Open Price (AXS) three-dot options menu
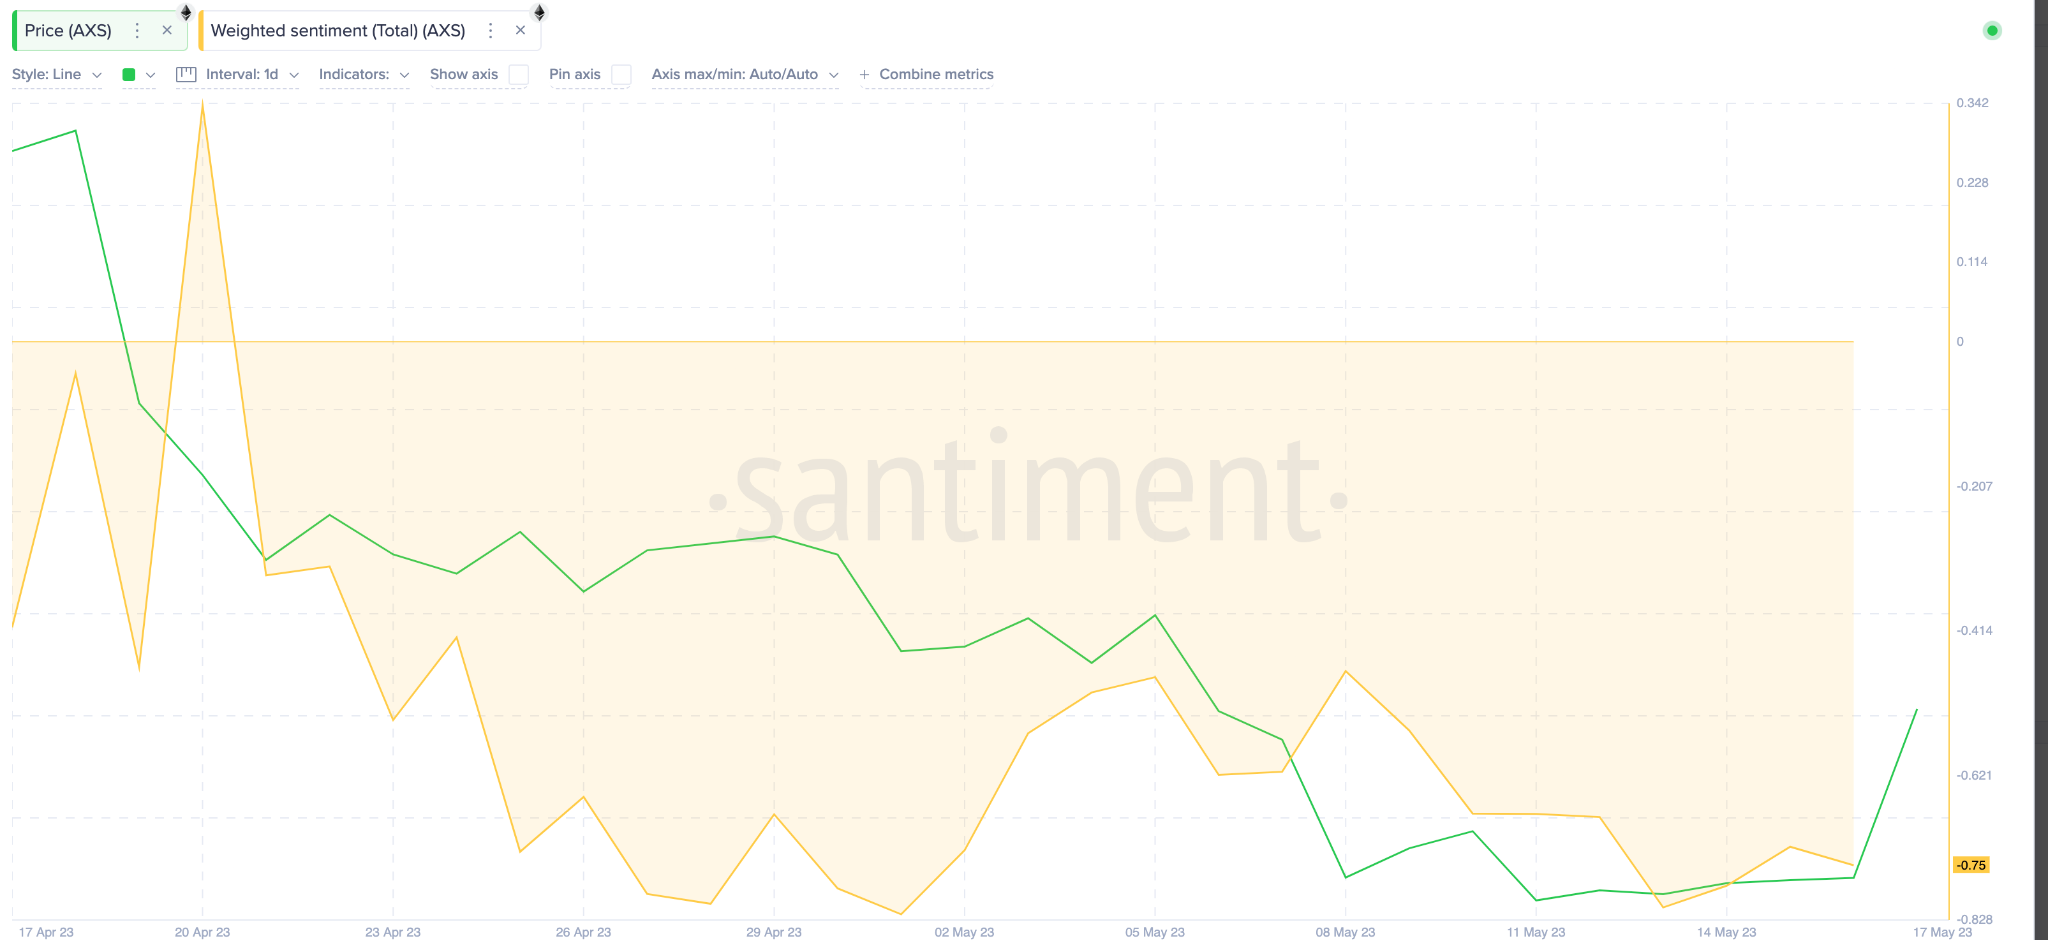Screen dimensions: 2048x940 coord(138,31)
